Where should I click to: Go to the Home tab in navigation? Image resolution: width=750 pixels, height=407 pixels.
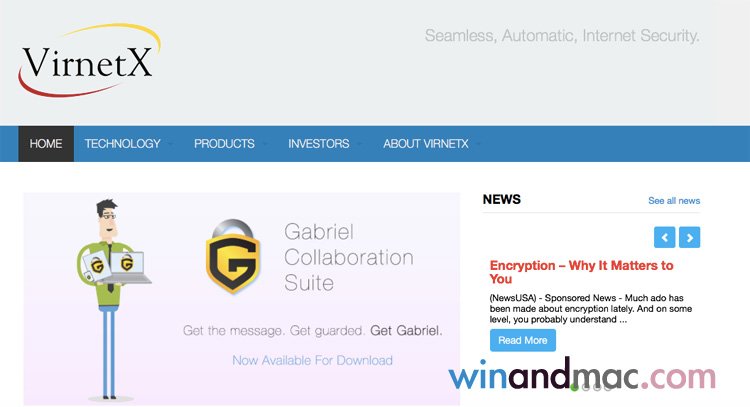(46, 144)
